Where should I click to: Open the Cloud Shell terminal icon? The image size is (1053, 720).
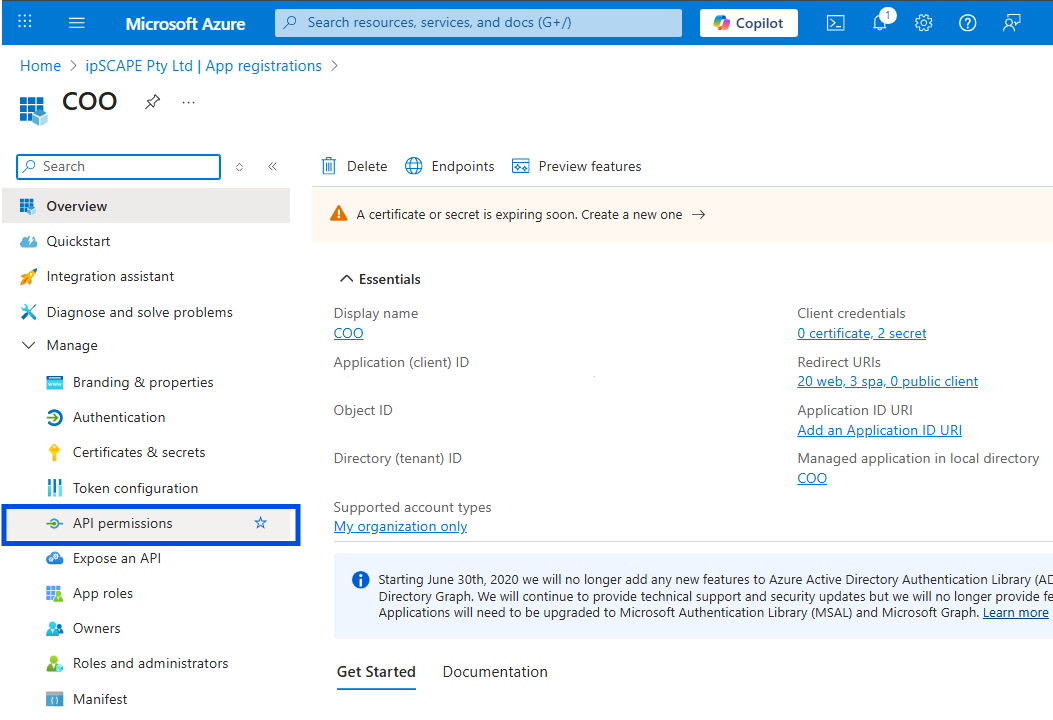(x=836, y=23)
